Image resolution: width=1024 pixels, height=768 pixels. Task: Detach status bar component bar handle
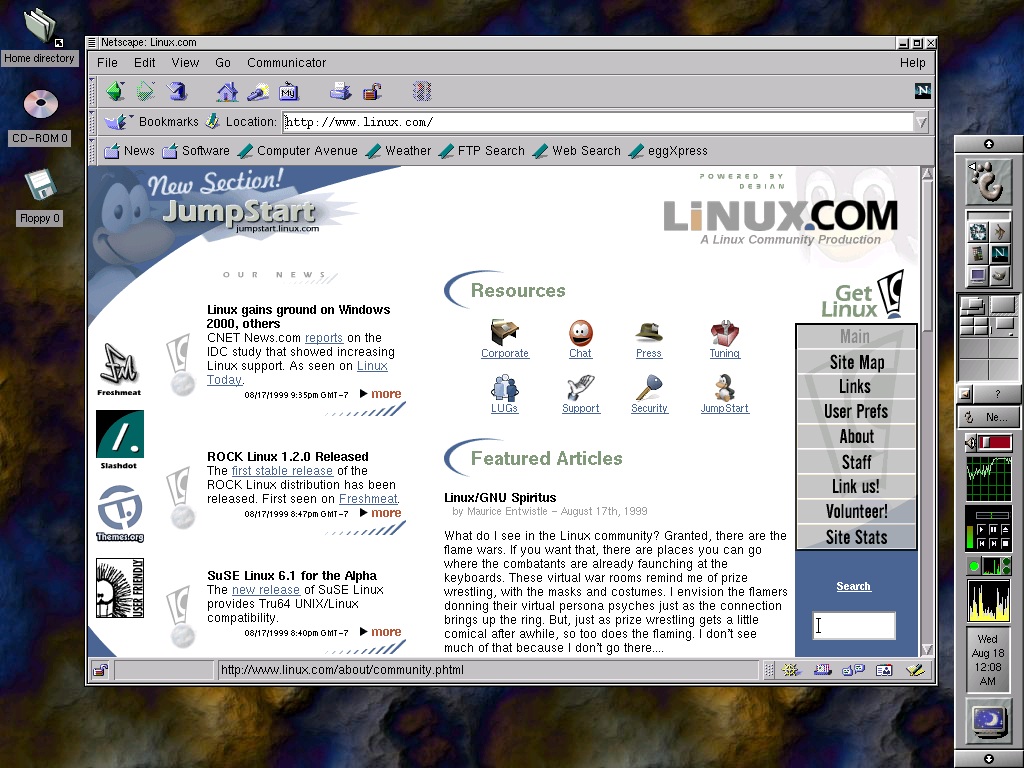(x=769, y=670)
